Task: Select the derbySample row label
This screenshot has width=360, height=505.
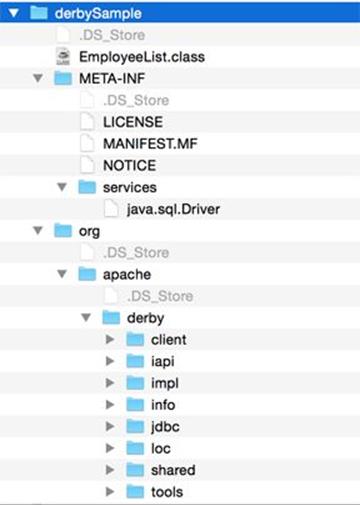Action: (98, 14)
